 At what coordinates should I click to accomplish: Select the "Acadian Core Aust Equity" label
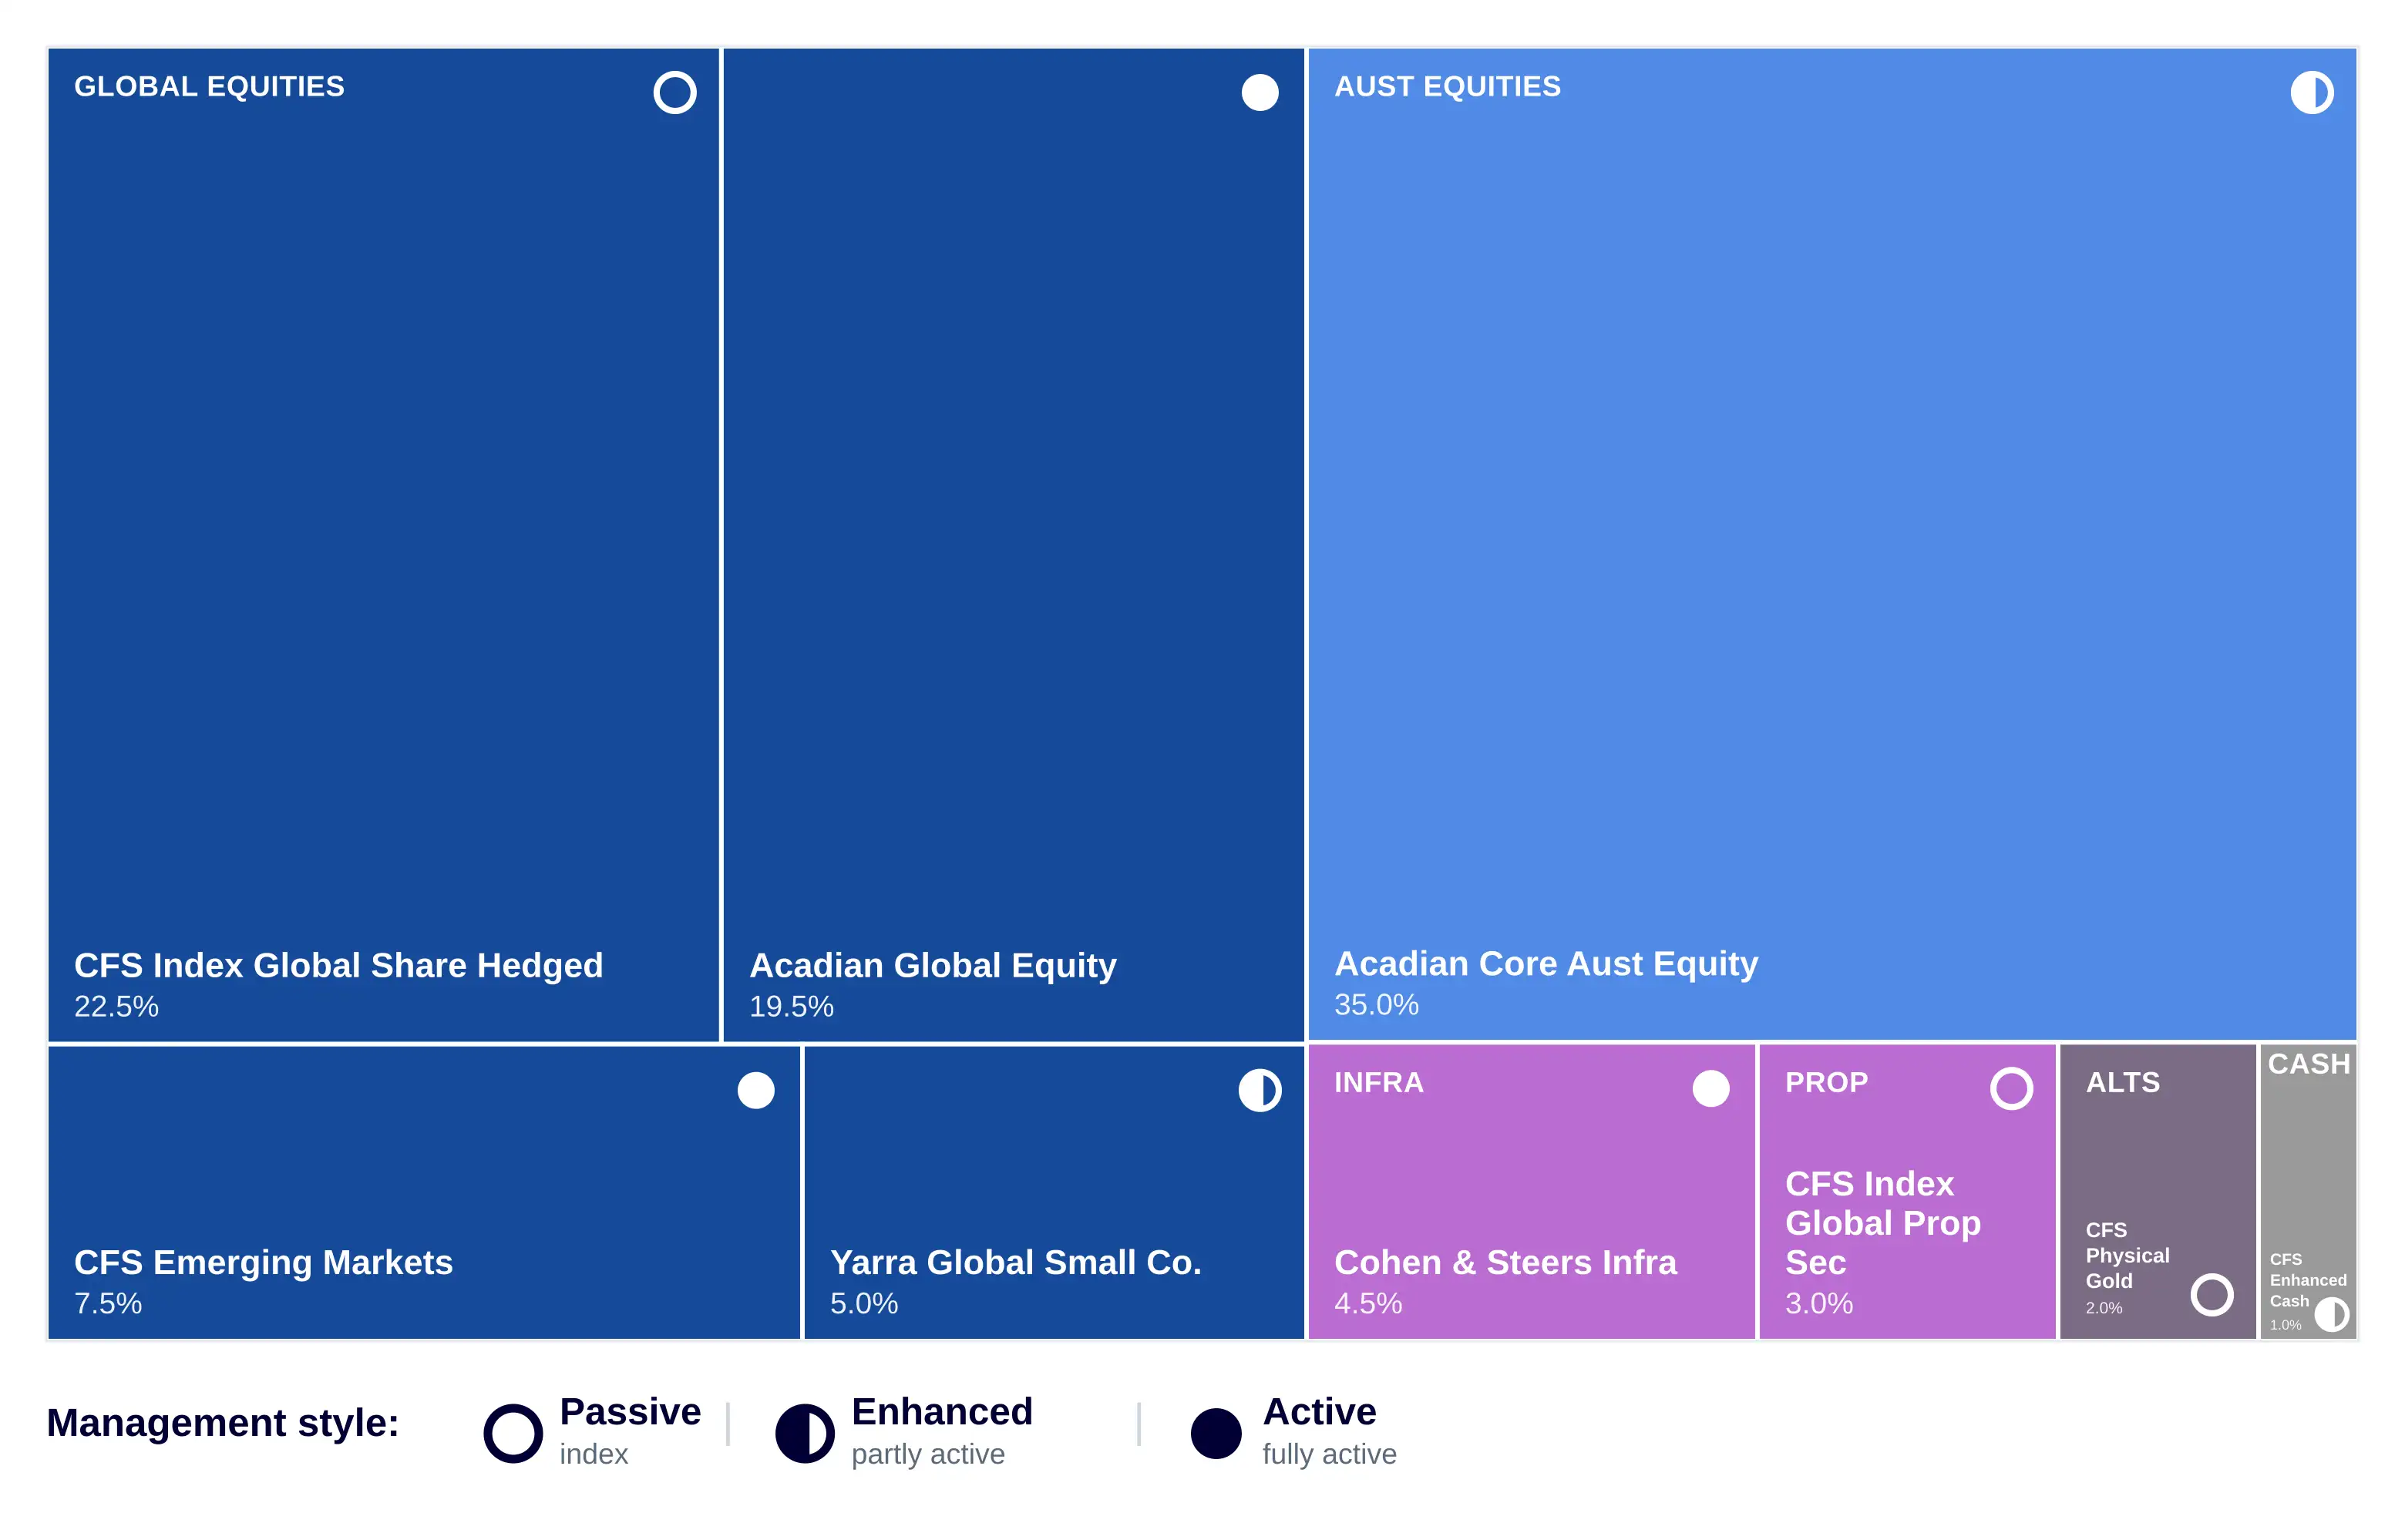tap(1546, 963)
